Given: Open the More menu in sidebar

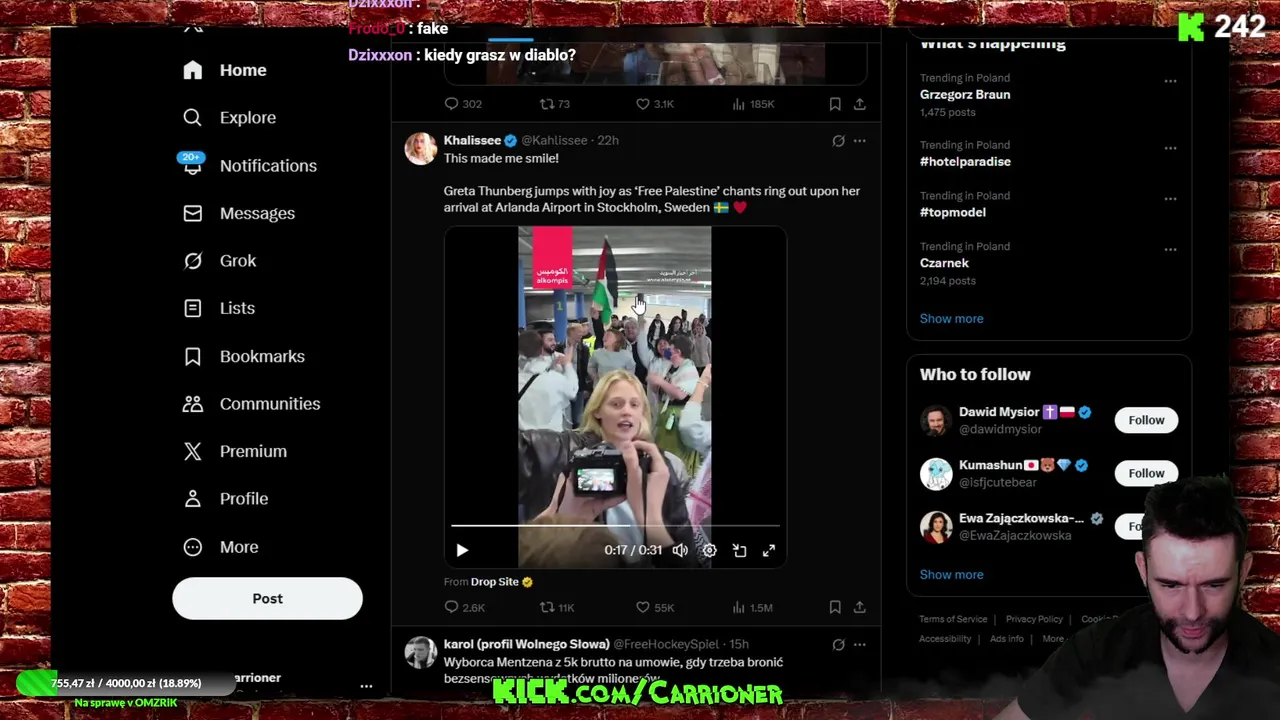Looking at the screenshot, I should (221, 547).
